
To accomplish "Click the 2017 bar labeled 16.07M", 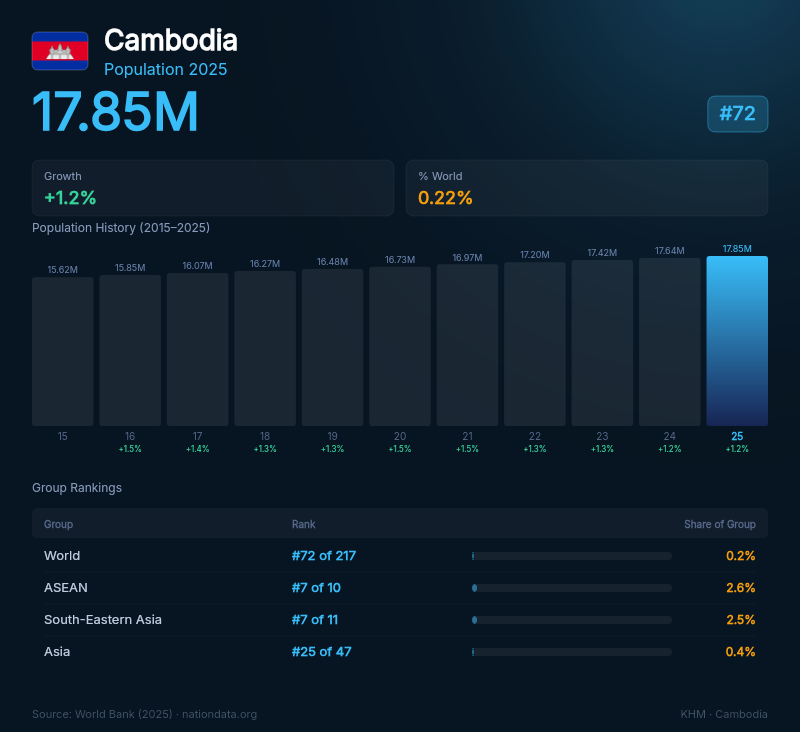I will pyautogui.click(x=197, y=349).
